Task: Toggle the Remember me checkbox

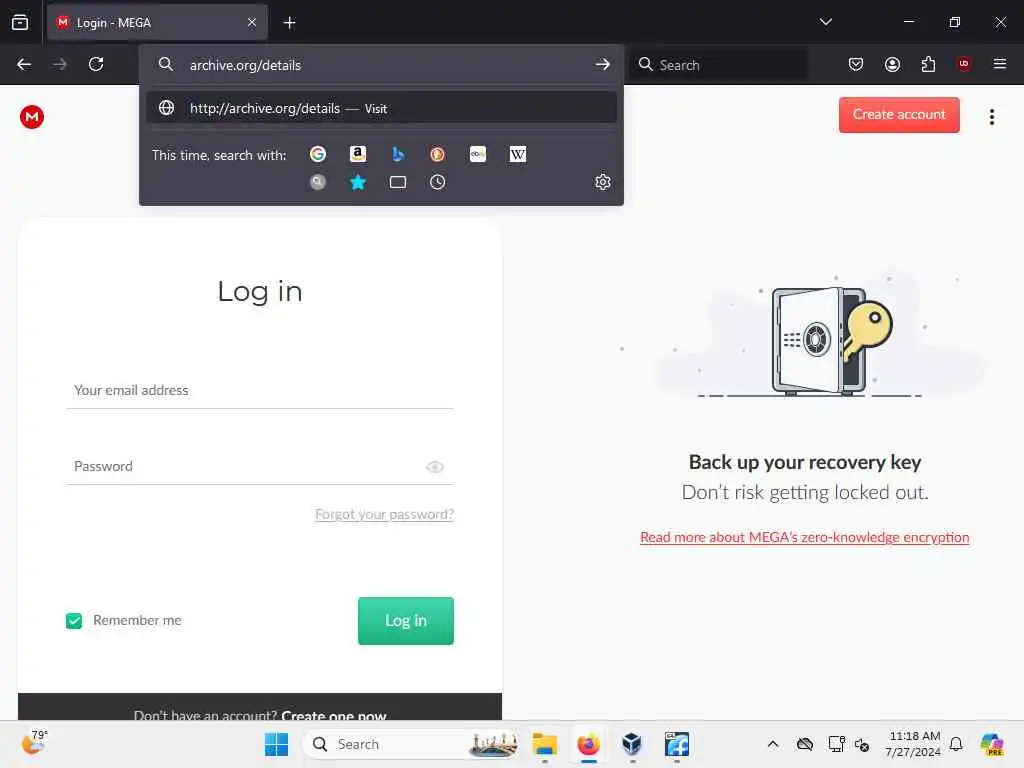Action: click(74, 620)
